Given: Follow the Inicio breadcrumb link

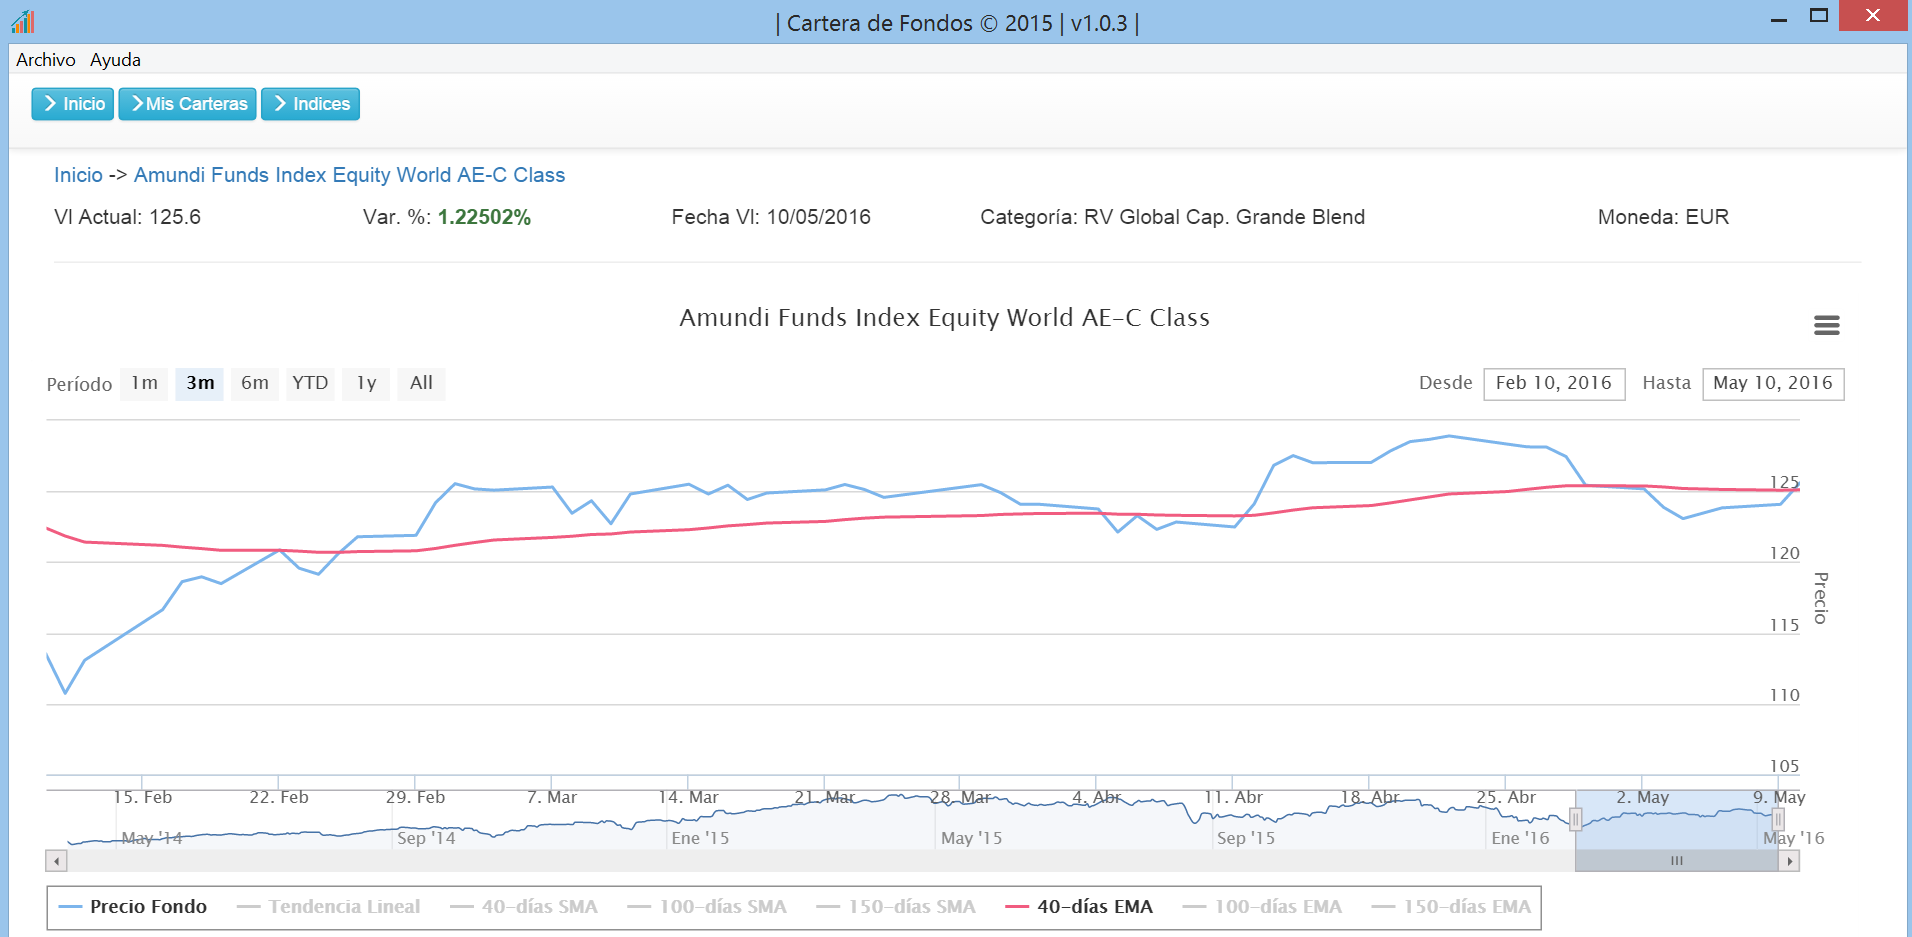Looking at the screenshot, I should point(78,175).
